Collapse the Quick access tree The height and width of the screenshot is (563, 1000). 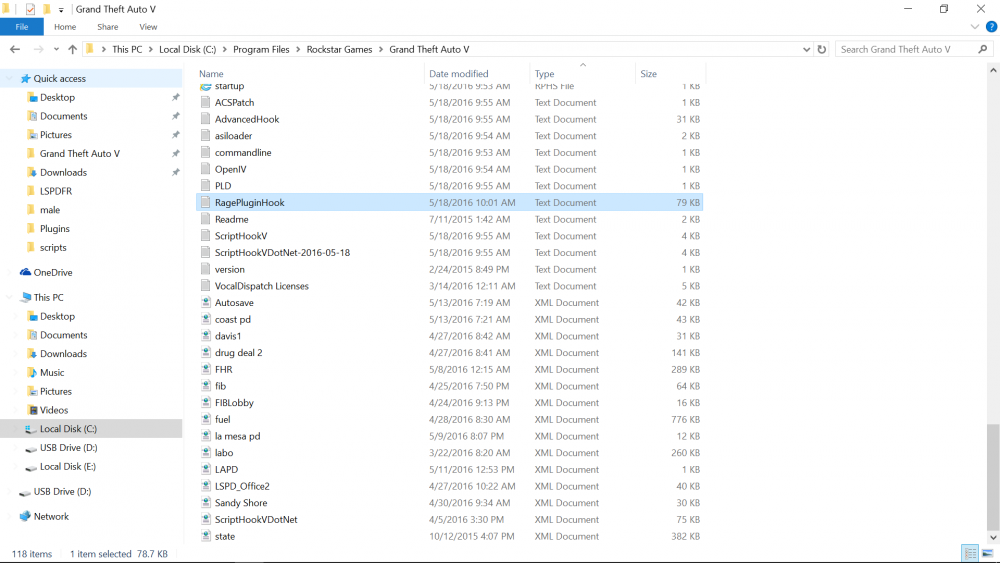pyautogui.click(x=9, y=78)
